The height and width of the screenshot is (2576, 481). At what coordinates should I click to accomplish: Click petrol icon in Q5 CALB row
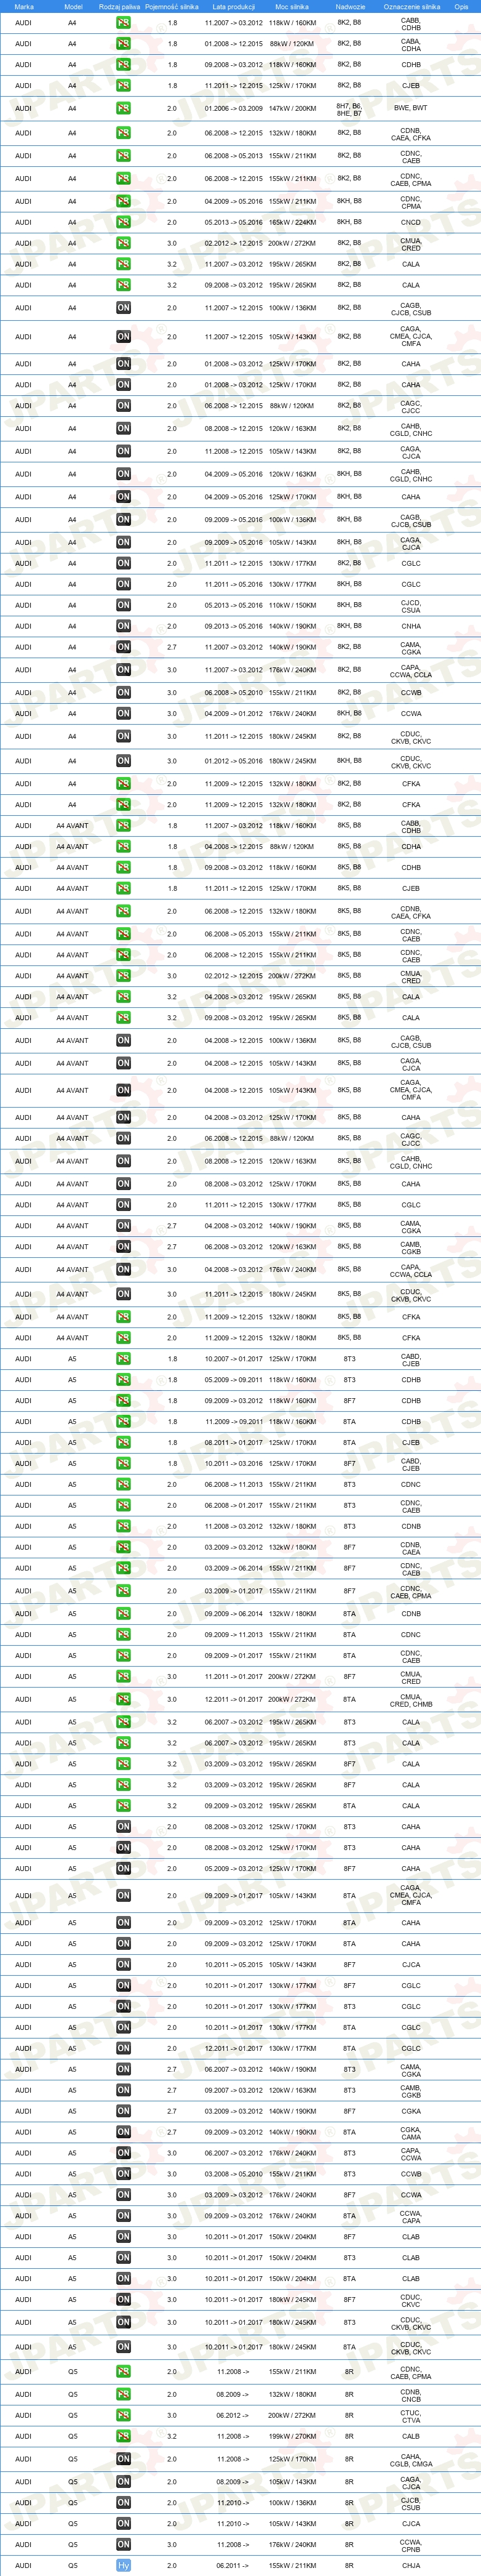(123, 2436)
